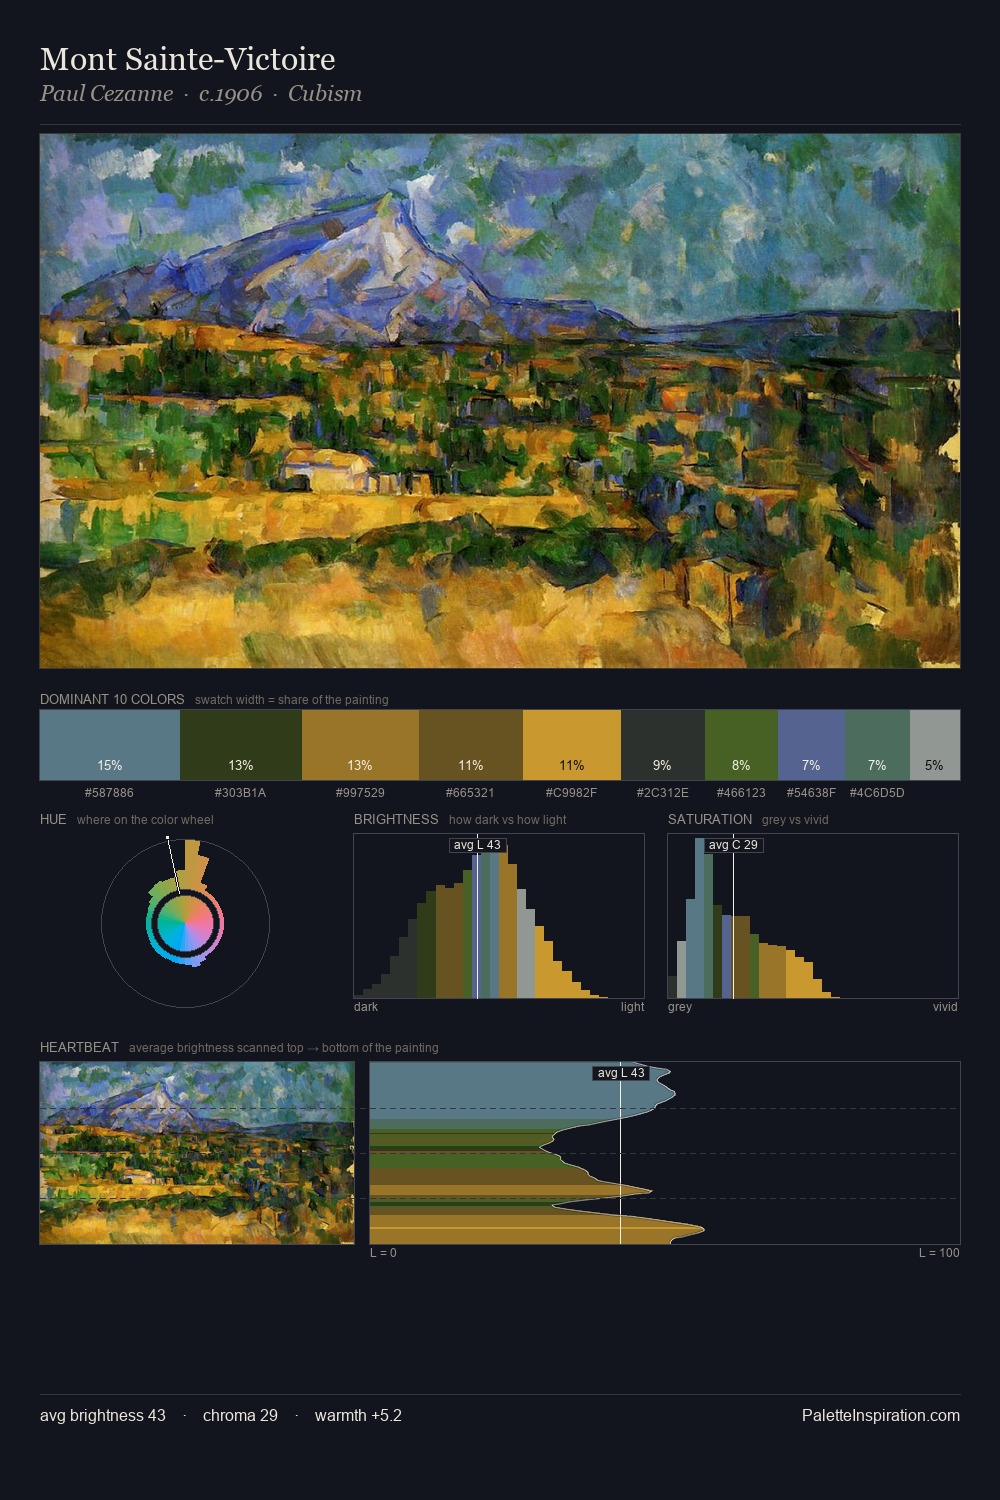
Task: Click the "DOMINANT 10 COLORS" heading
Action: coord(112,699)
